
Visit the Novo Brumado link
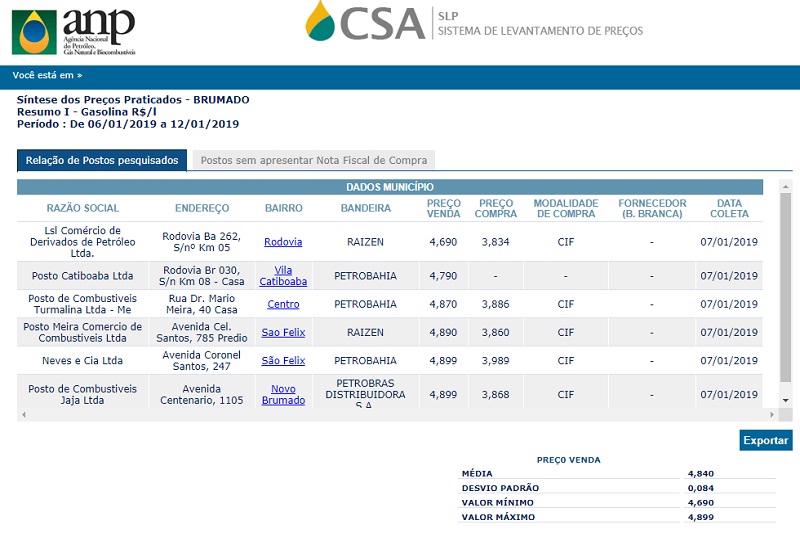coord(283,394)
